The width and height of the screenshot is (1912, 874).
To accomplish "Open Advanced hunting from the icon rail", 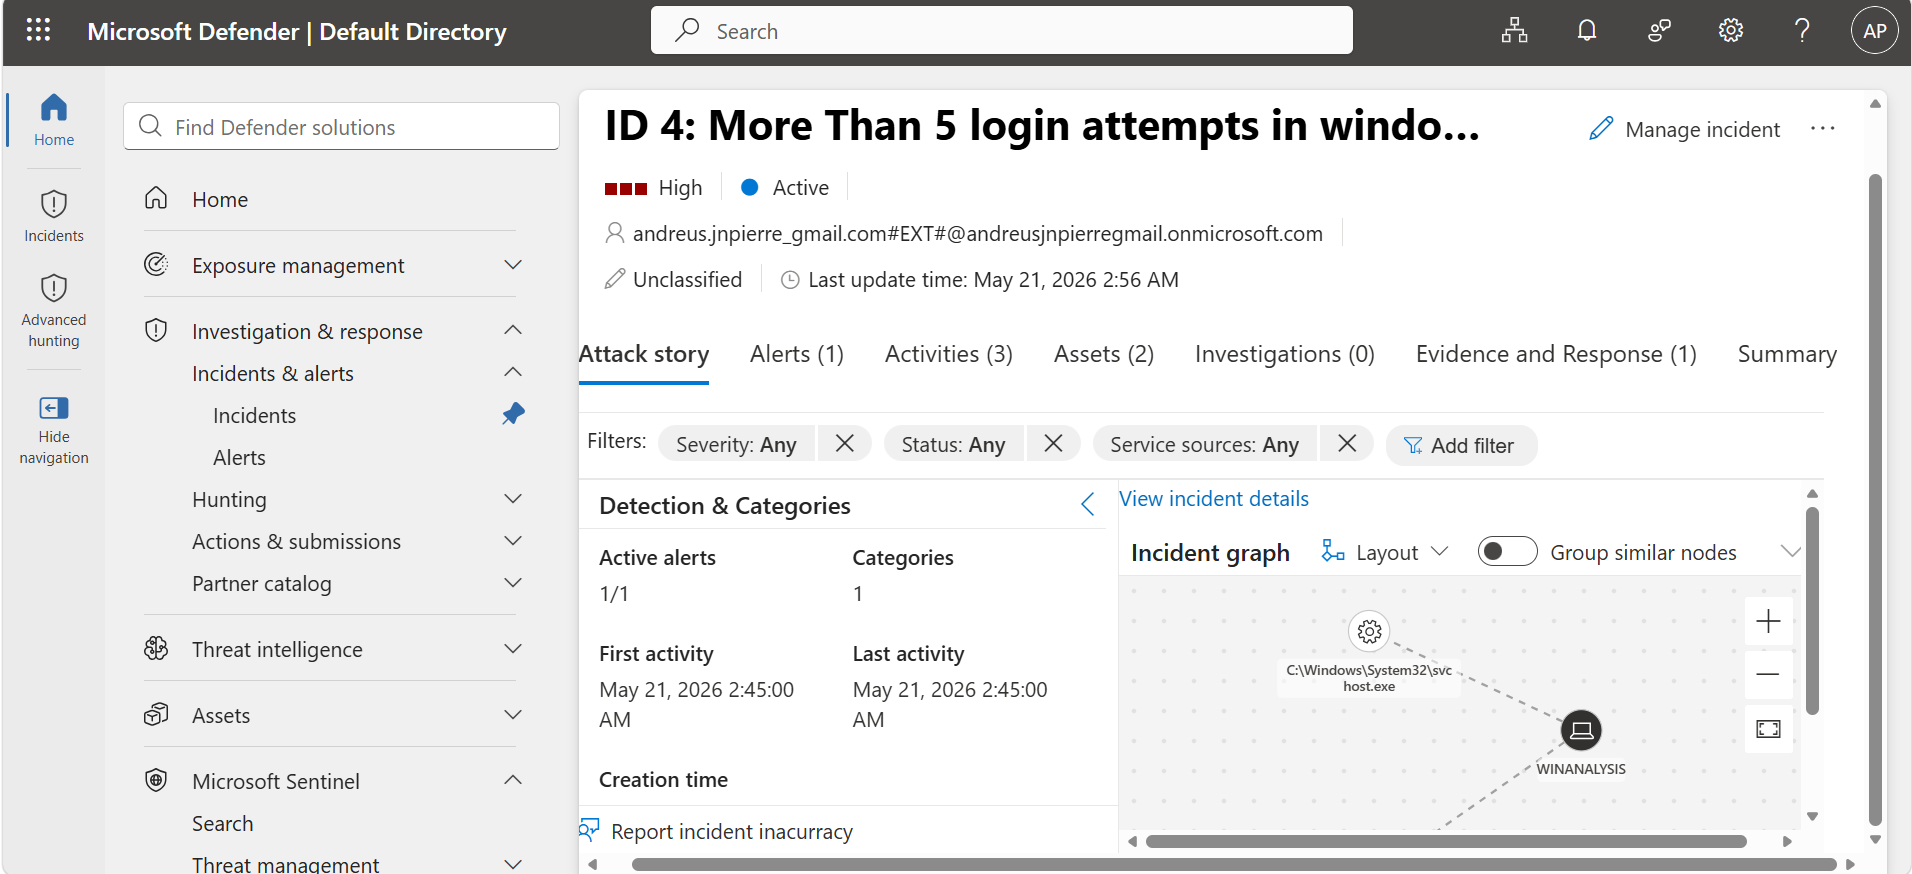I will [54, 310].
